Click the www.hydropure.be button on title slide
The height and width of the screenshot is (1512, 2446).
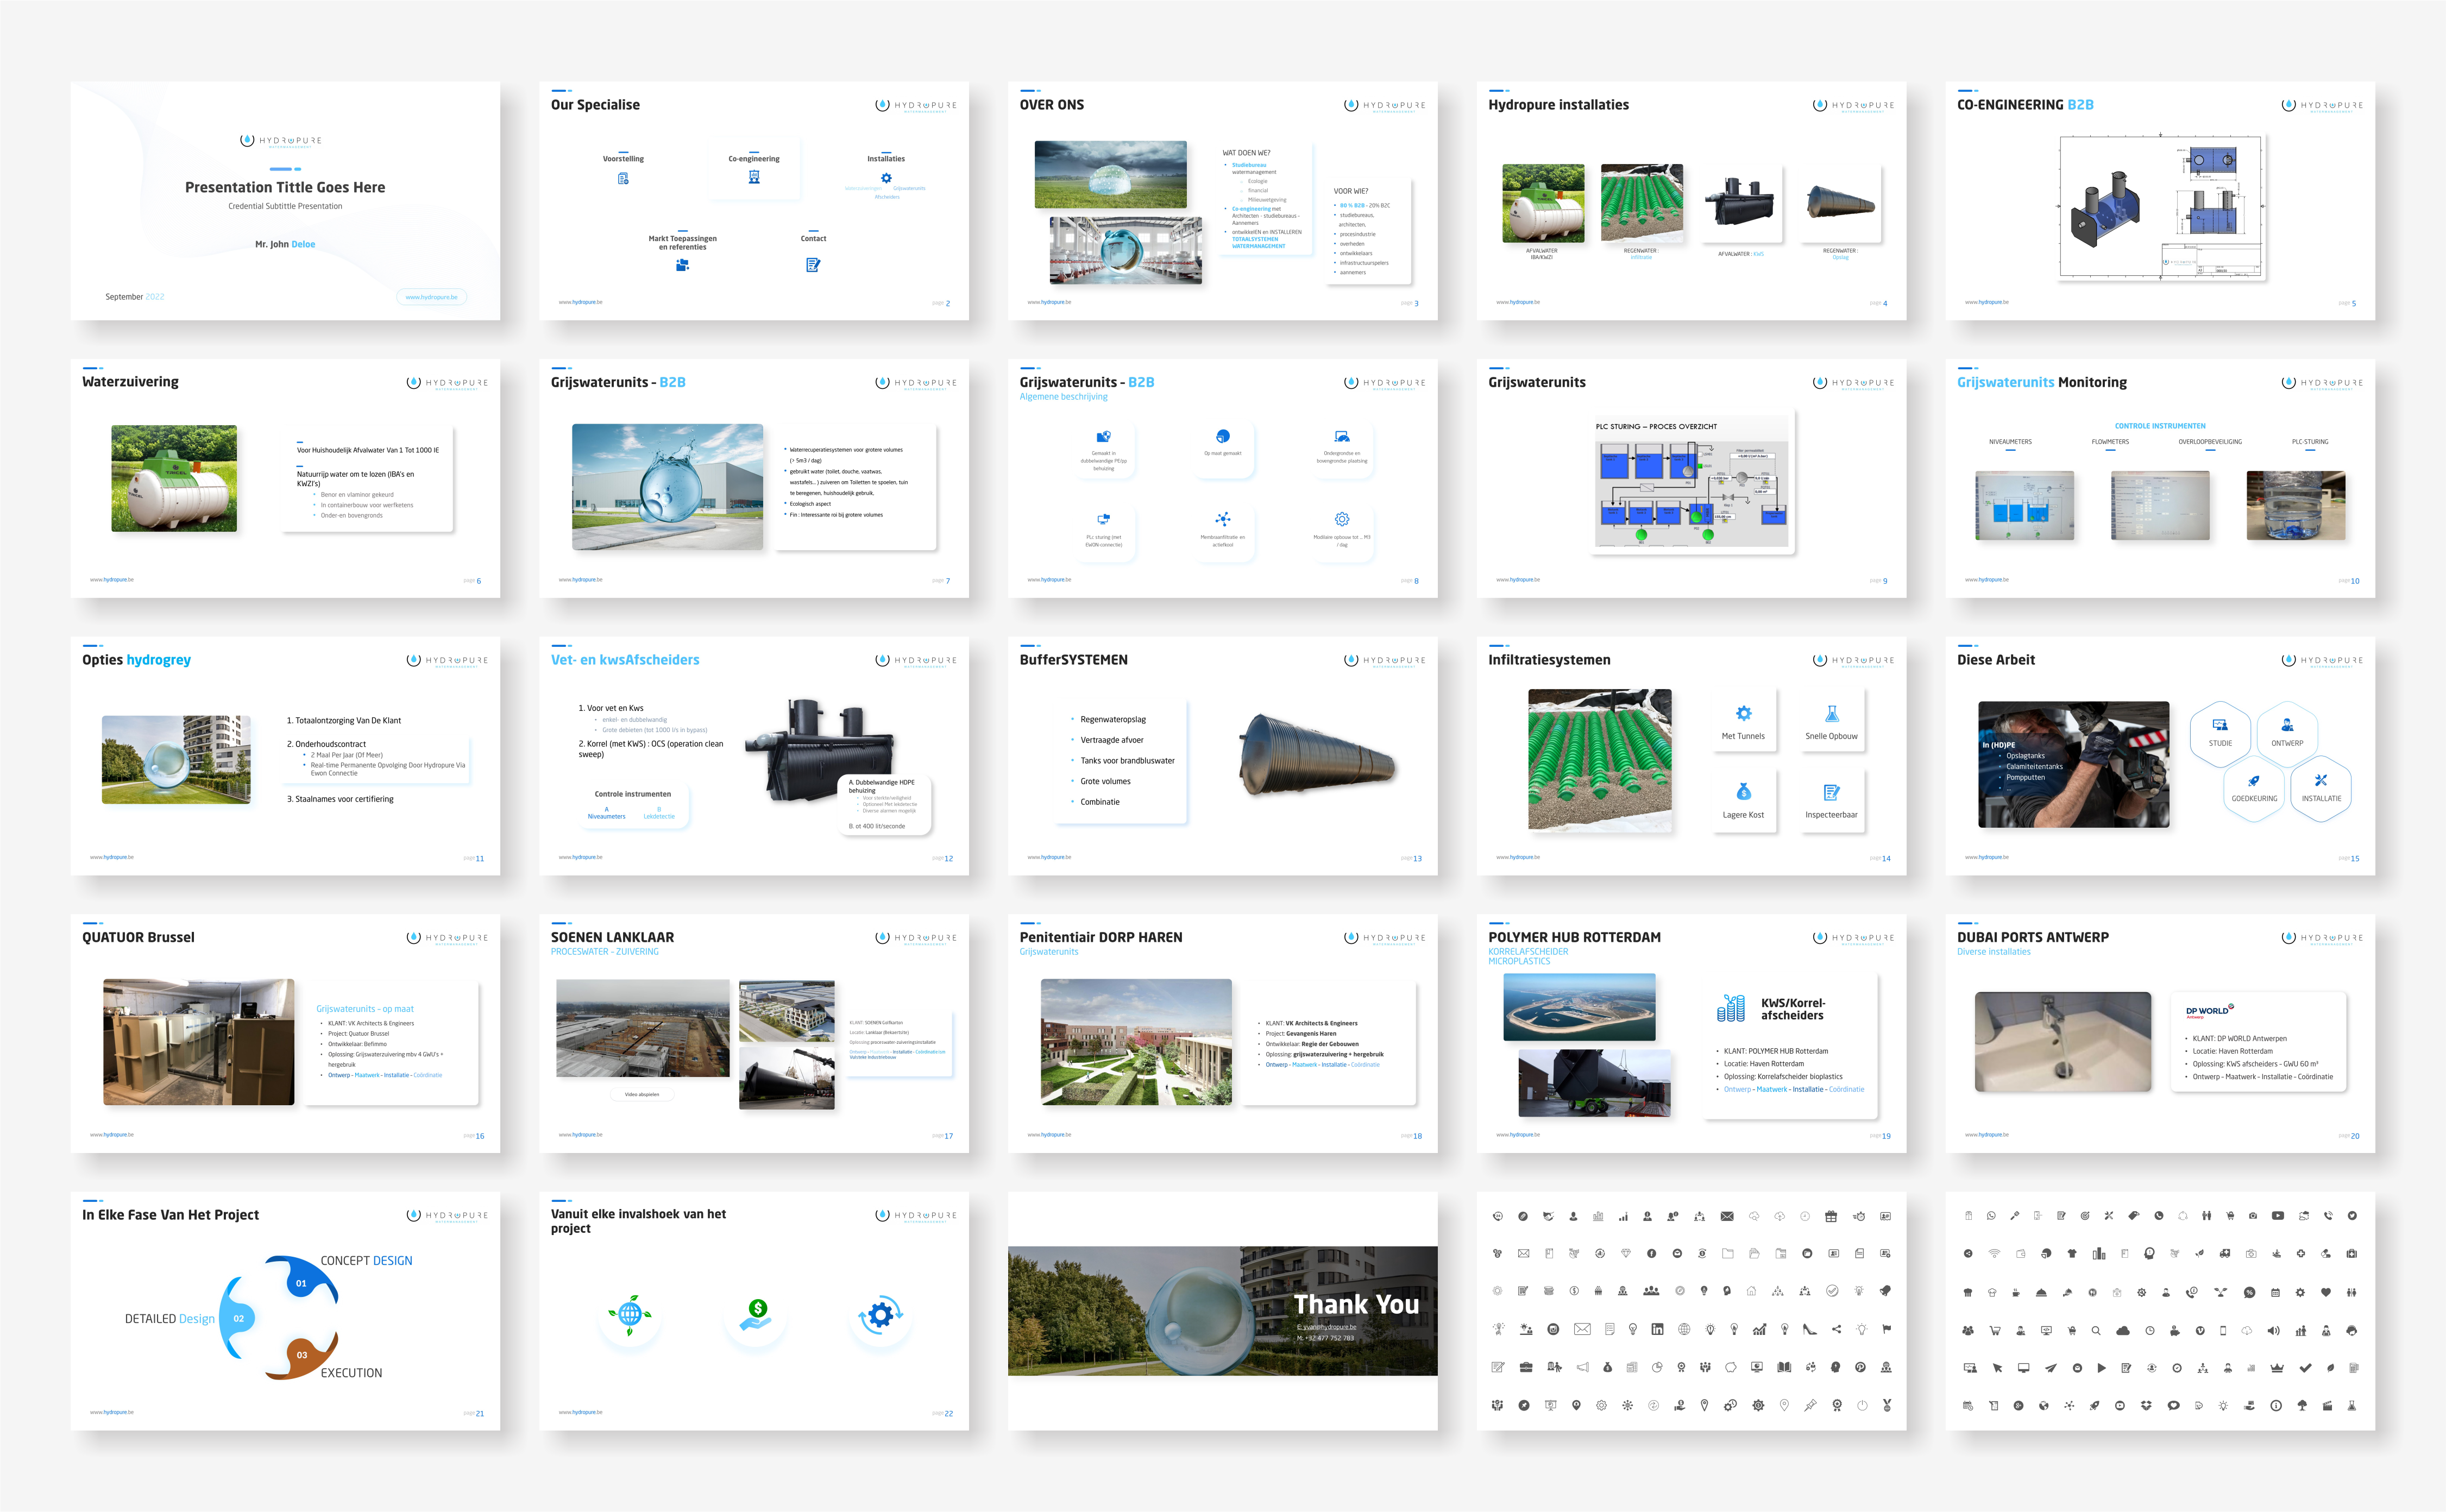[432, 297]
